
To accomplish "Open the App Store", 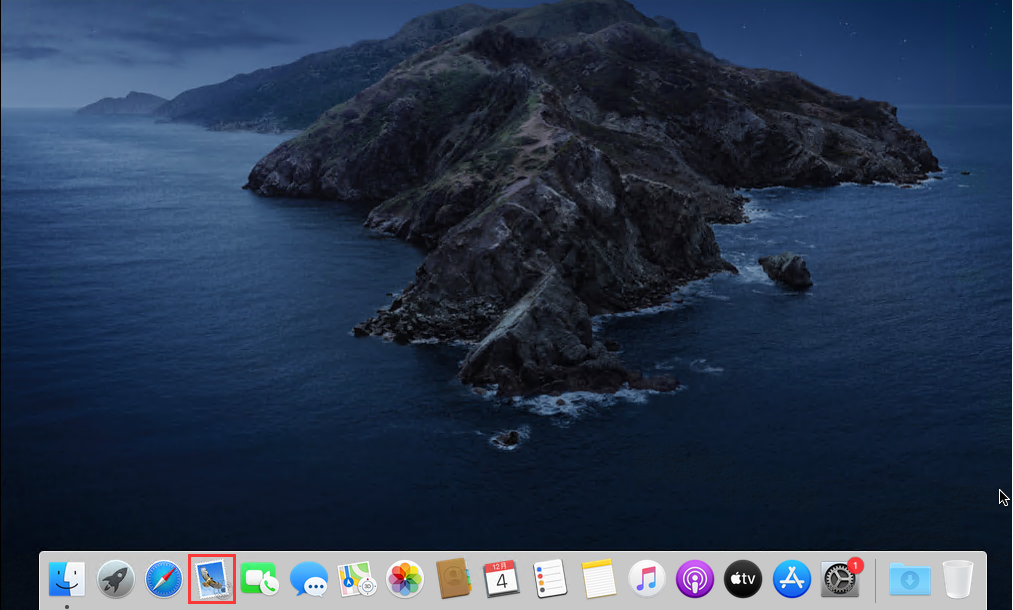I will pos(792,578).
